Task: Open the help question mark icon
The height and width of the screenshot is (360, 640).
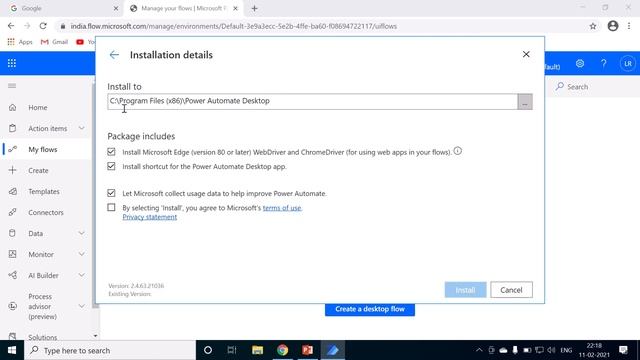Action: tap(604, 64)
